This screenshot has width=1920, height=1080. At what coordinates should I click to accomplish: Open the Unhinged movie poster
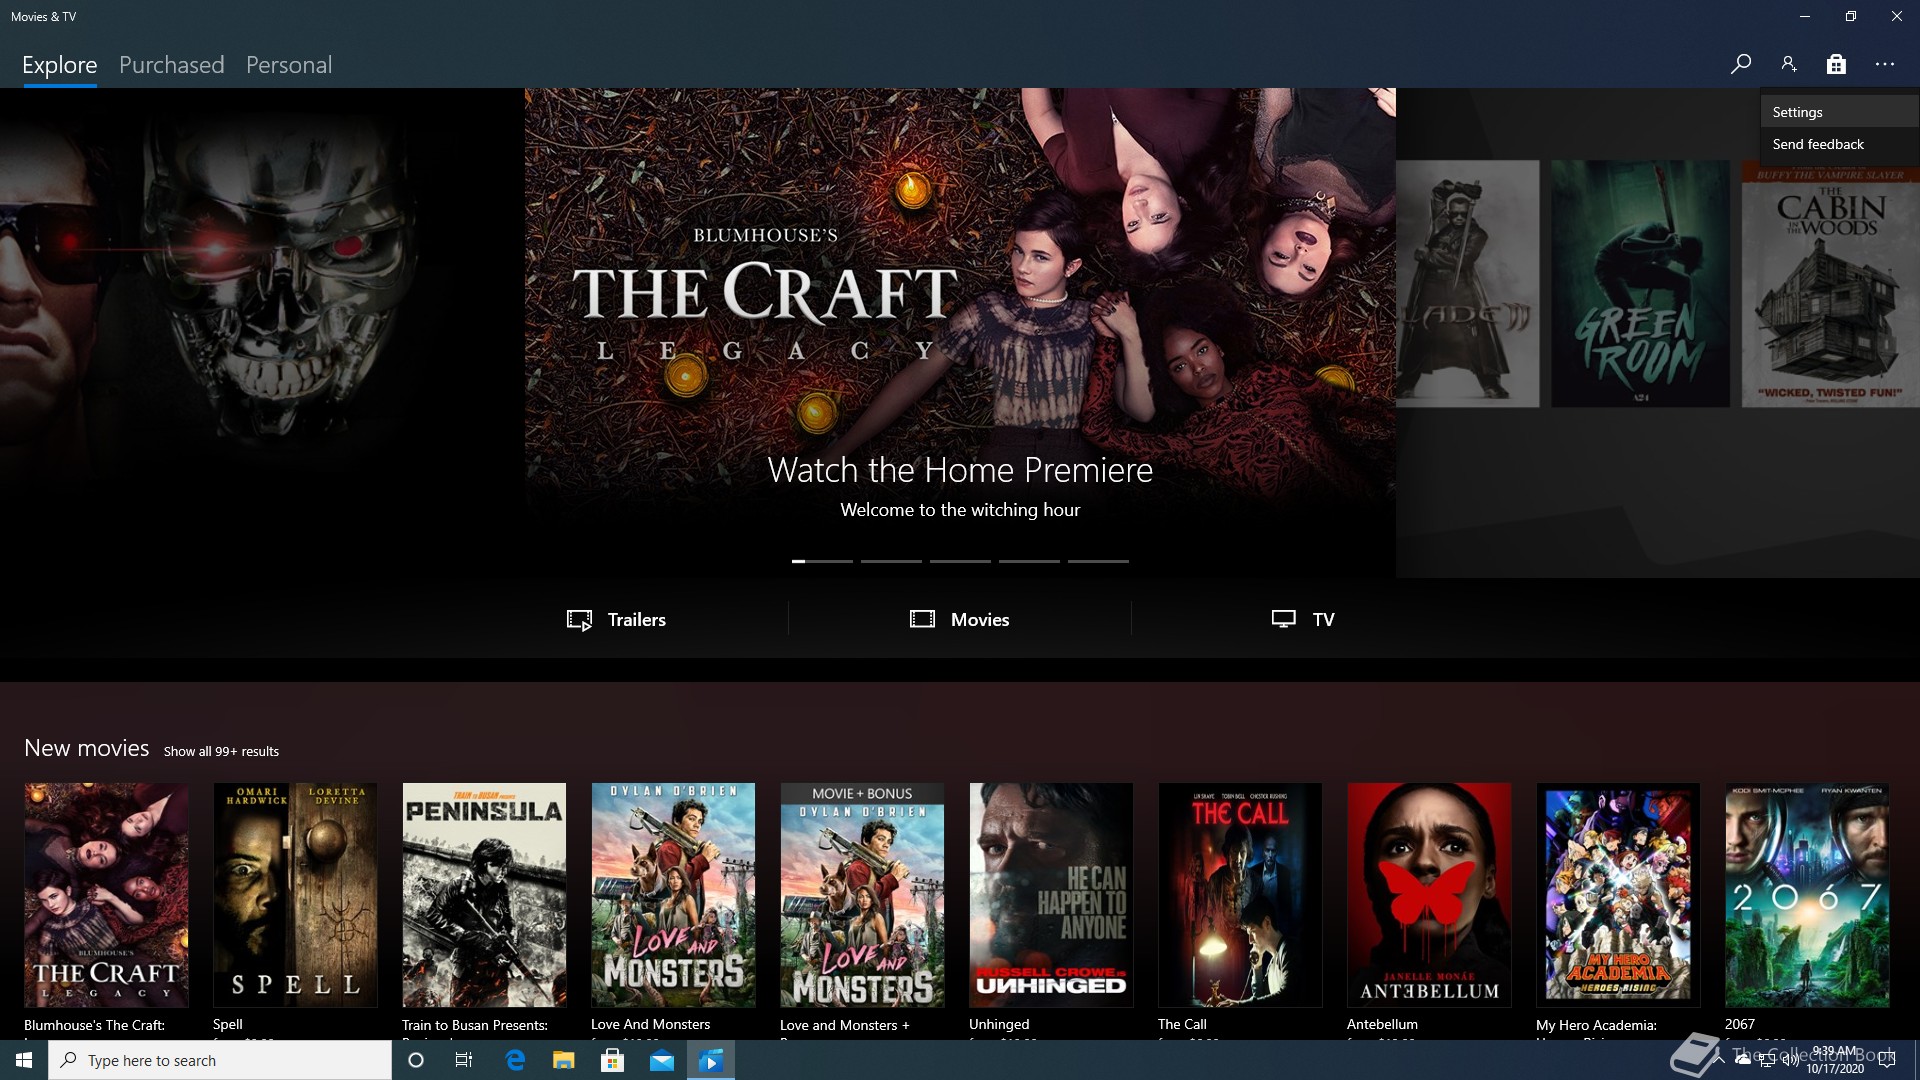(1051, 895)
